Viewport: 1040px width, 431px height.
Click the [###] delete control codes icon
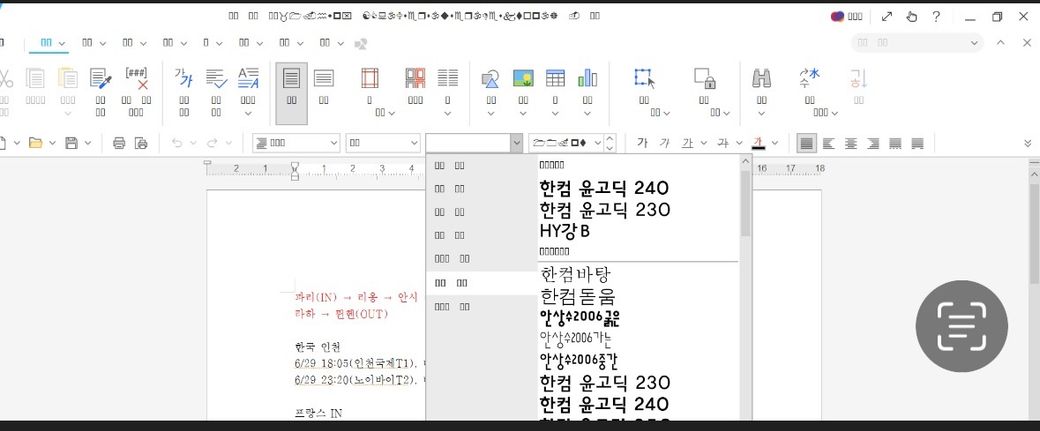click(136, 78)
